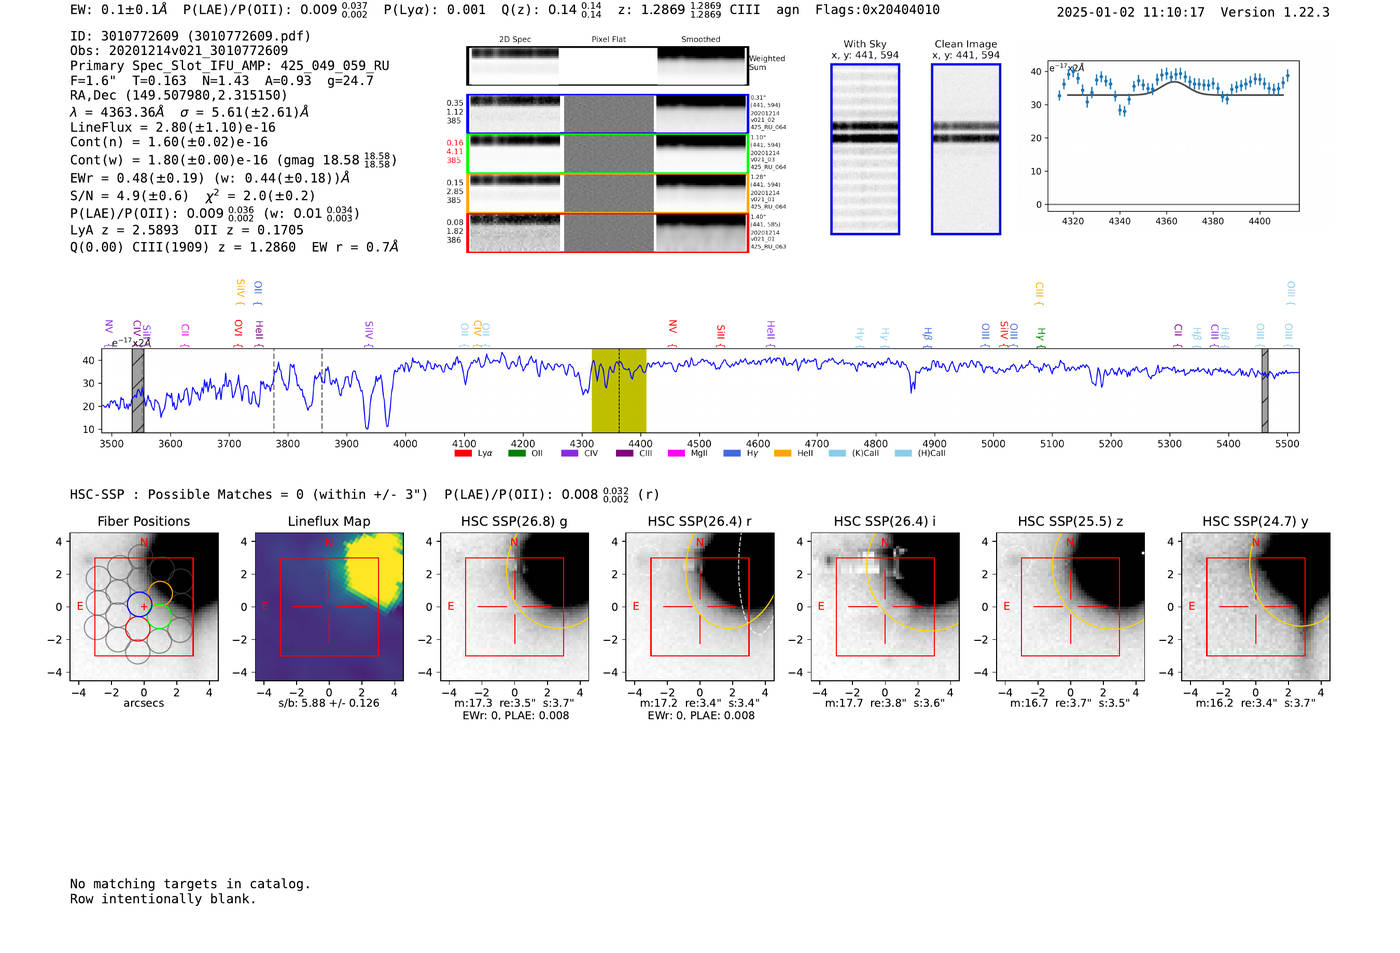
Task: Select the green-bordered 2D spectrum row
Action: 607,154
